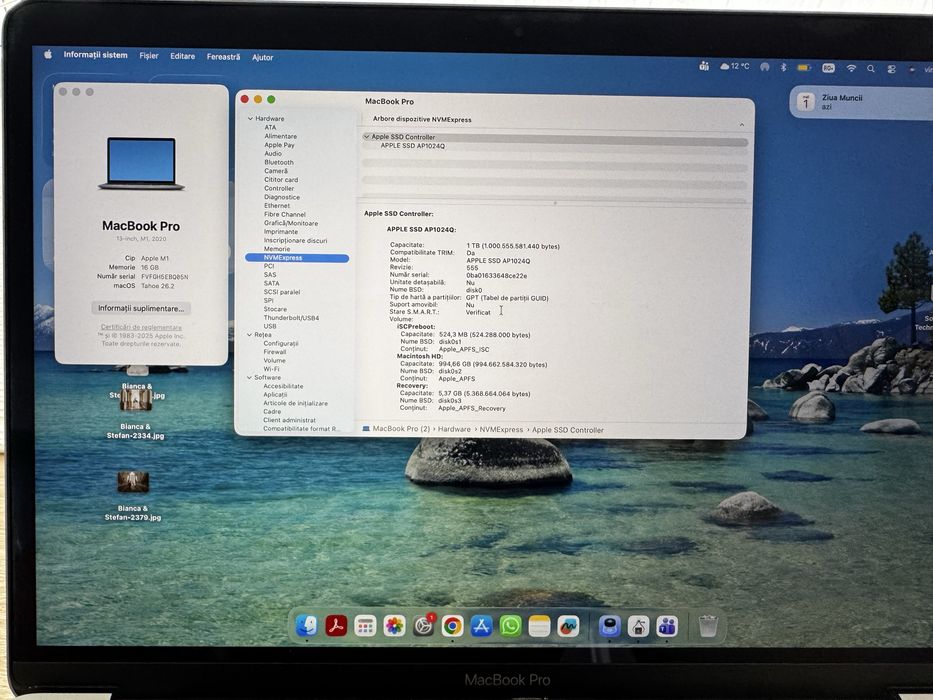
Task: Click the Stare S.M.A.R.T. Verificat value
Action: point(478,312)
